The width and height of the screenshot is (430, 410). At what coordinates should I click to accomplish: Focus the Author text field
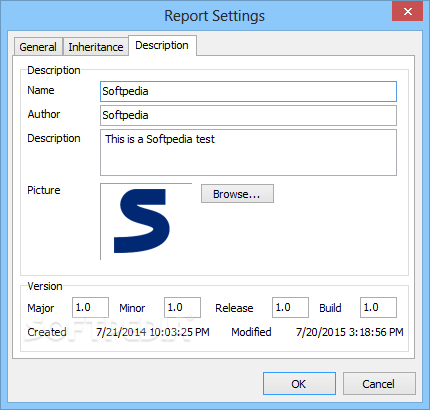pos(248,115)
